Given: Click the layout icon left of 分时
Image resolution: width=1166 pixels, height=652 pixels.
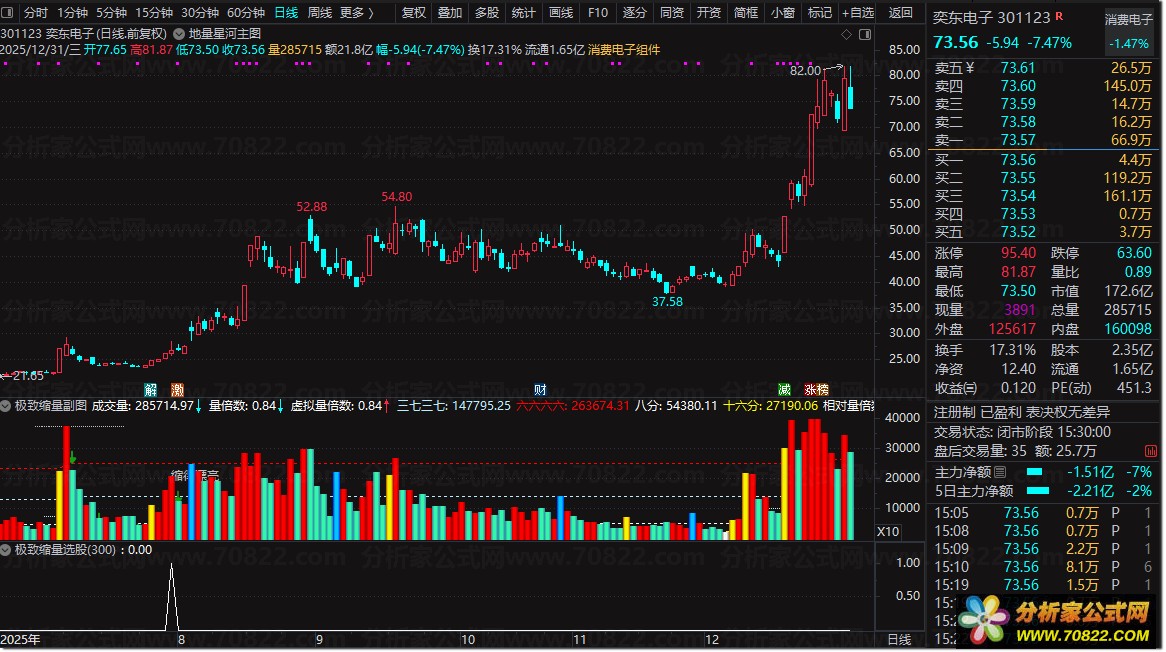Looking at the screenshot, I should 7,13.
